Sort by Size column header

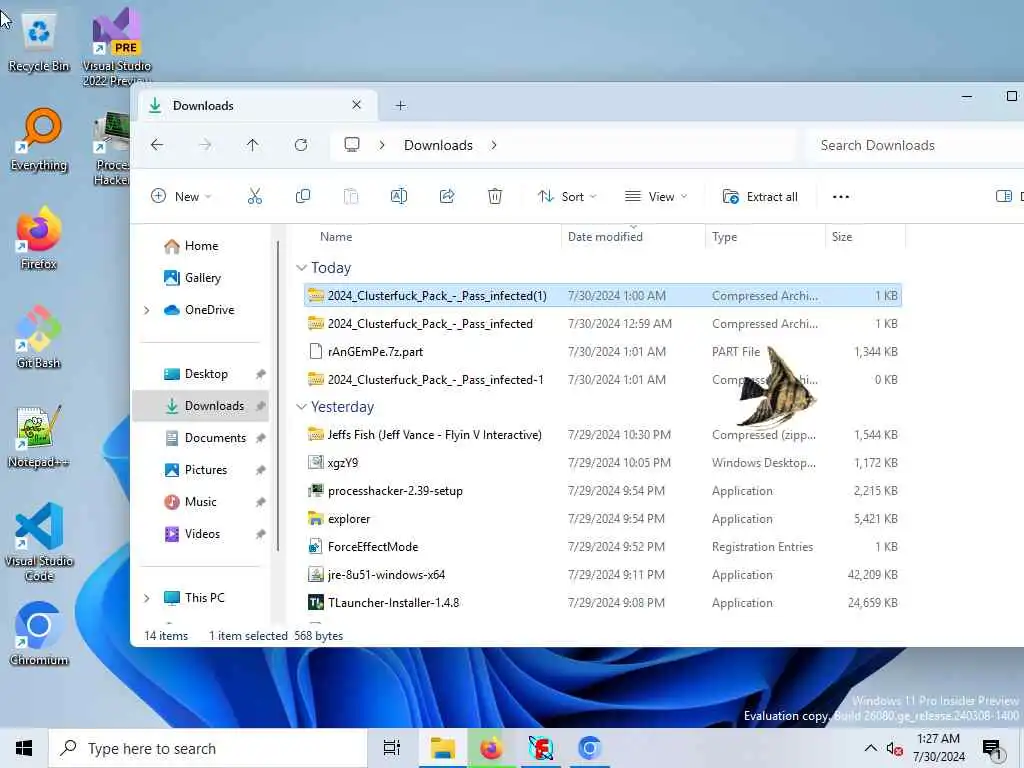(x=865, y=237)
